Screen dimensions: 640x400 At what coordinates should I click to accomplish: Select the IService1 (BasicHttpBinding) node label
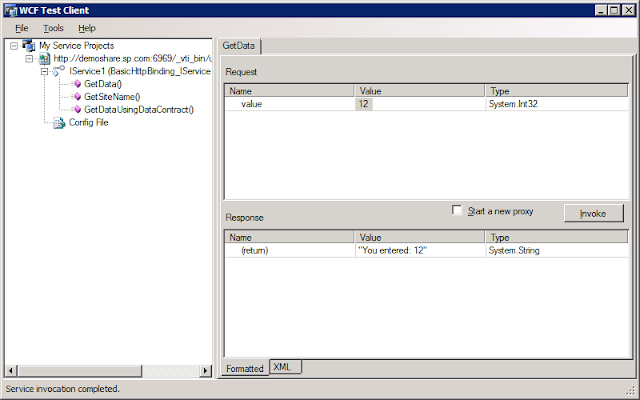pyautogui.click(x=140, y=71)
